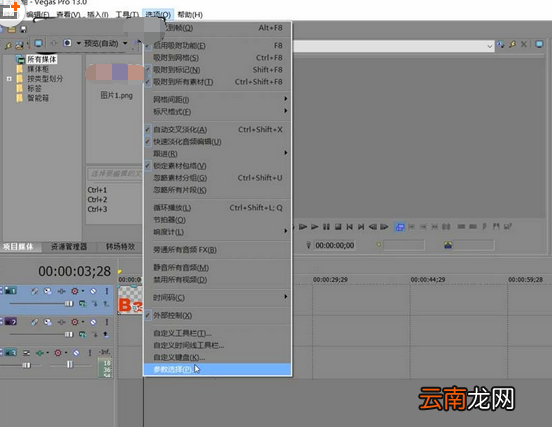Open track 1 Track FX icon
Image resolution: width=552 pixels, height=427 pixels.
tap(62, 291)
